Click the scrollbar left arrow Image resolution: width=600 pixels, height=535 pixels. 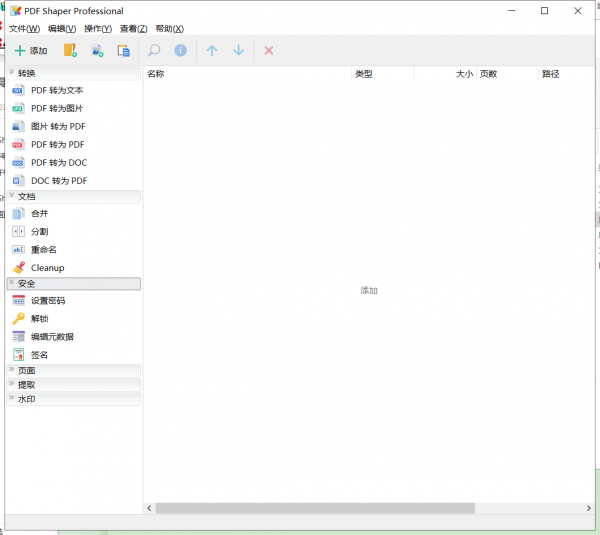(x=149, y=508)
